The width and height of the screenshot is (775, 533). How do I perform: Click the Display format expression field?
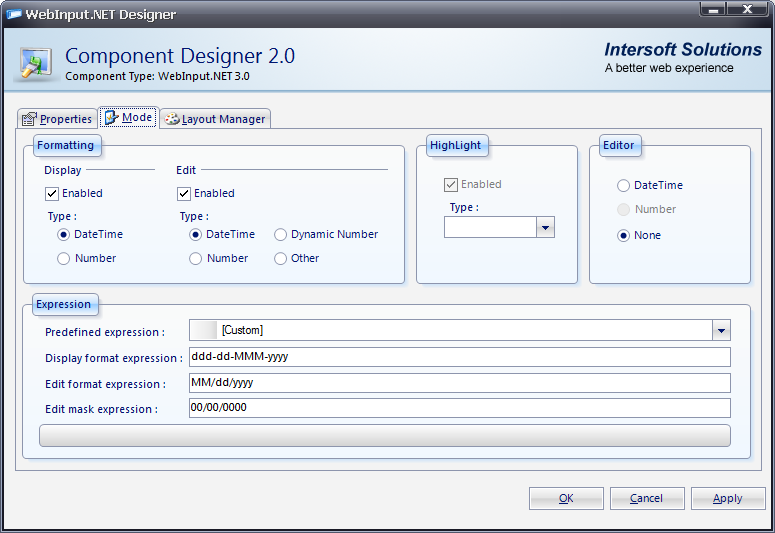coord(459,357)
